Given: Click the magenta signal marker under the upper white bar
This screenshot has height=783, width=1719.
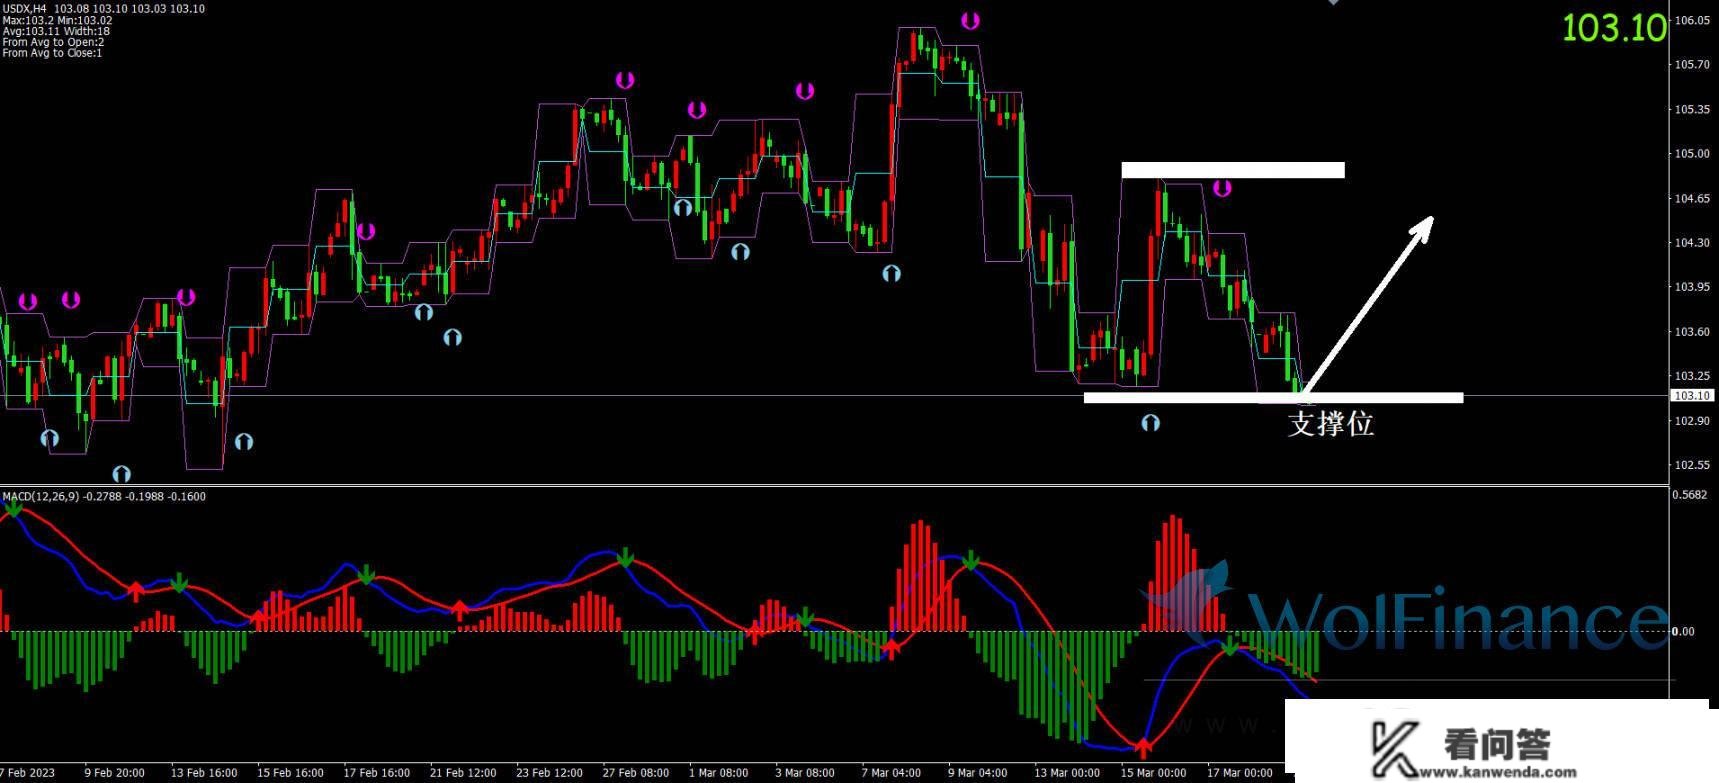Looking at the screenshot, I should tap(1222, 188).
